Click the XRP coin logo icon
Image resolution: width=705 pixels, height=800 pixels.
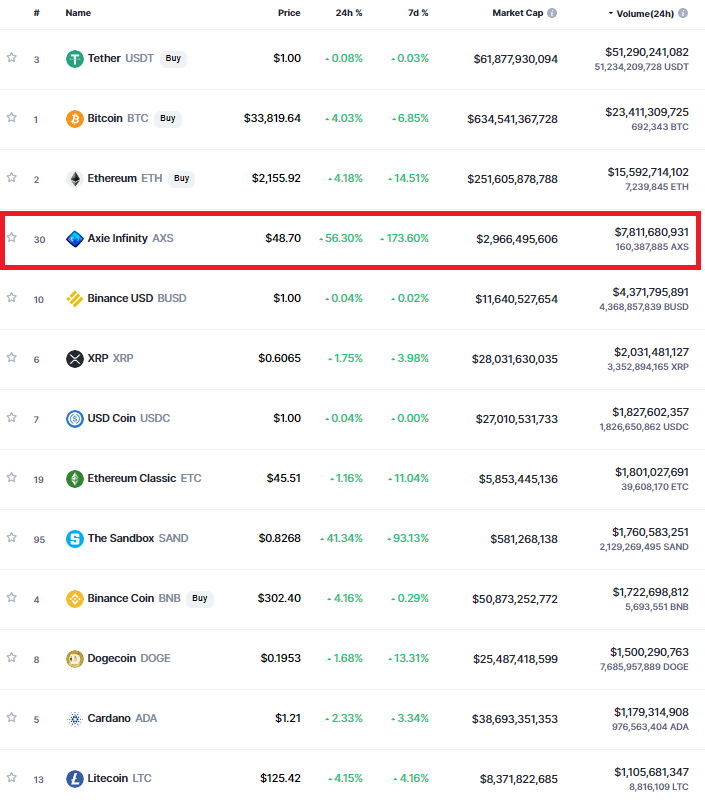pos(74,359)
